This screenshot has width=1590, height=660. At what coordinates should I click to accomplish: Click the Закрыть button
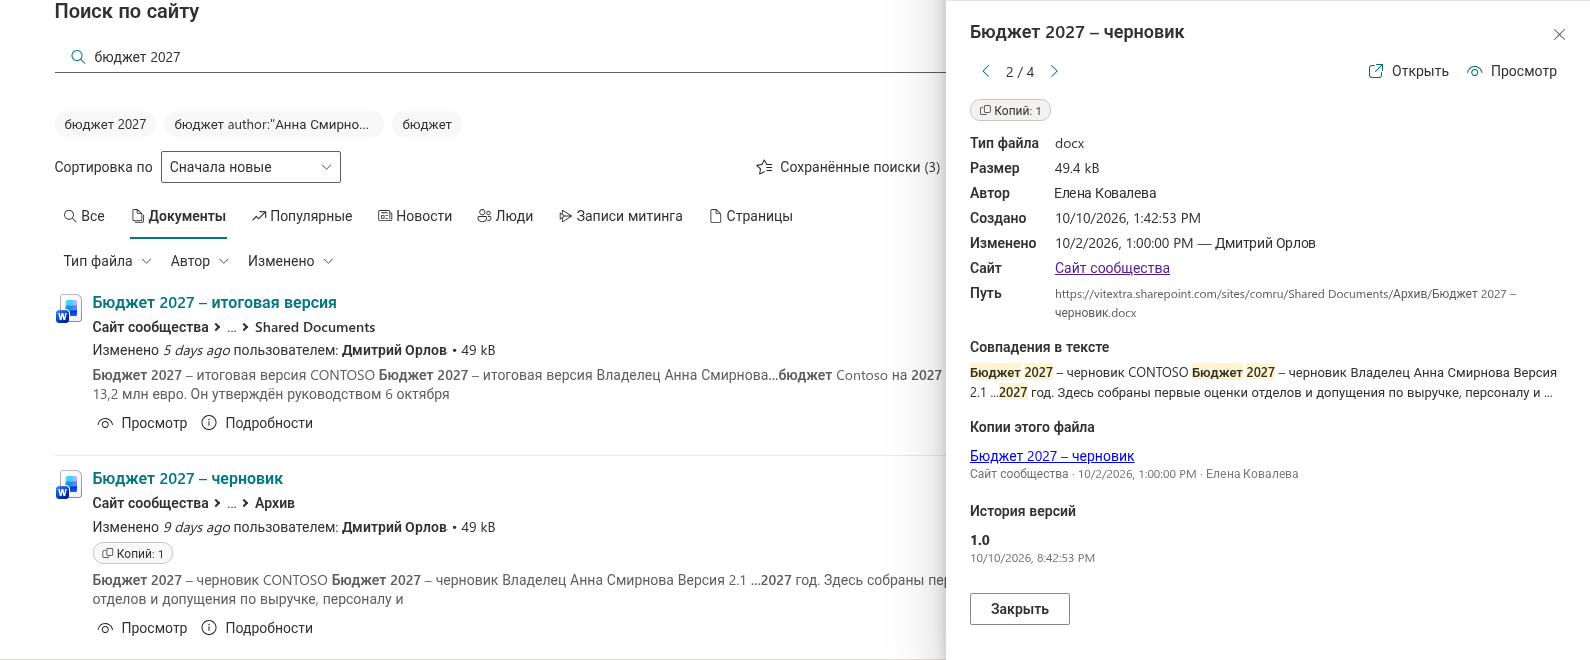tap(1020, 609)
